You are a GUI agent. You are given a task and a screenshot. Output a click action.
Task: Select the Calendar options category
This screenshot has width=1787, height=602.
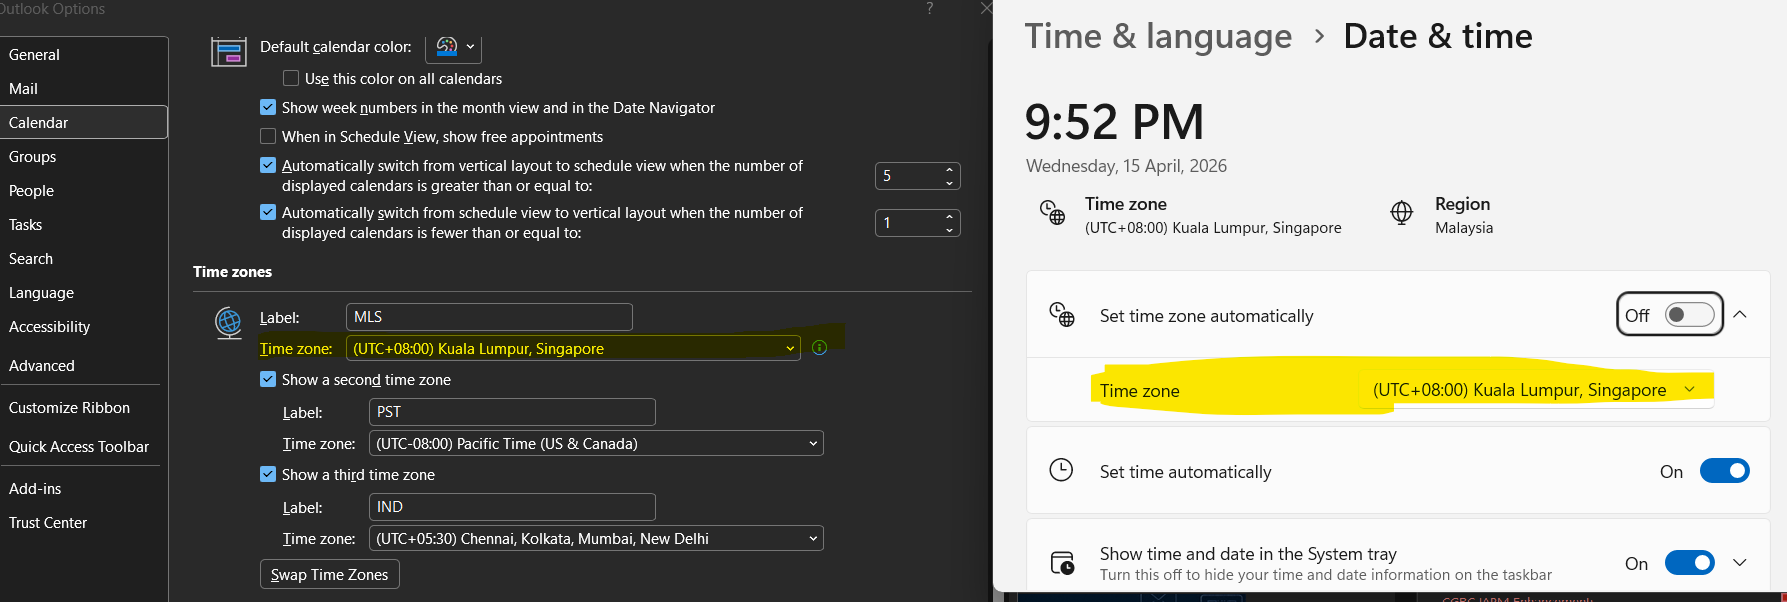tap(84, 123)
